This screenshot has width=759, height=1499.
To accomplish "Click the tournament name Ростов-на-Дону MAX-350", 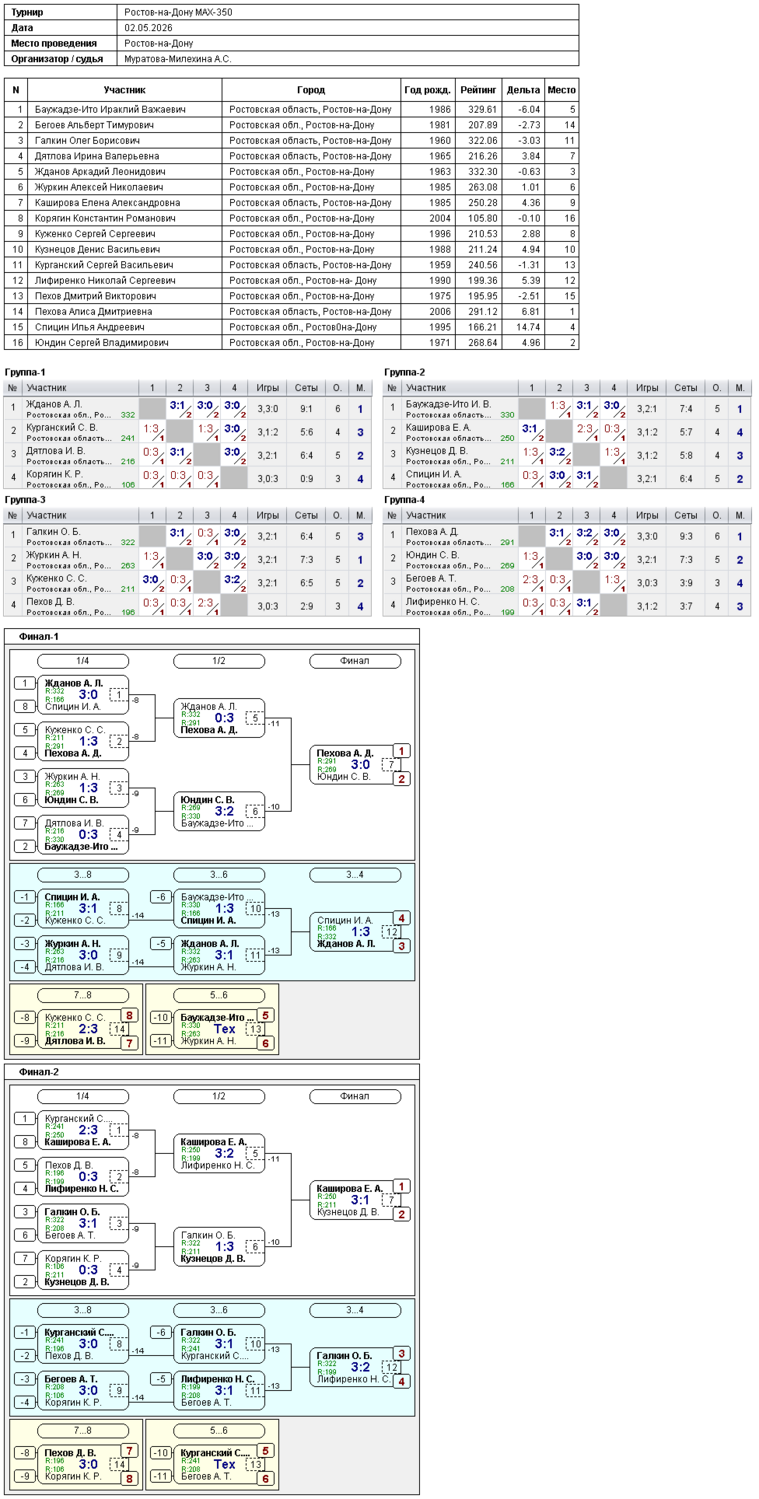I will 171,12.
